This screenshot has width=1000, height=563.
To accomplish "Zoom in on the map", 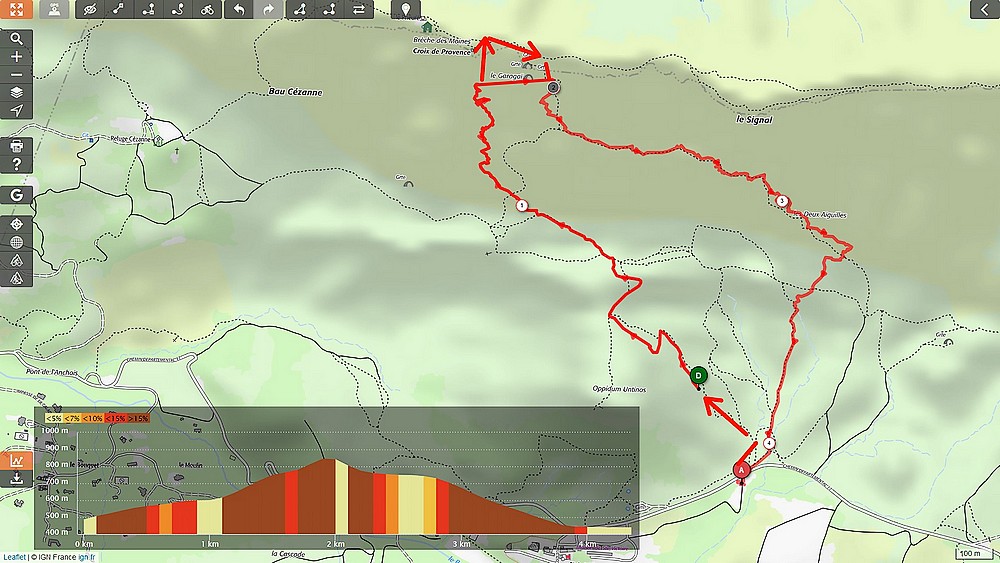I will click(17, 56).
